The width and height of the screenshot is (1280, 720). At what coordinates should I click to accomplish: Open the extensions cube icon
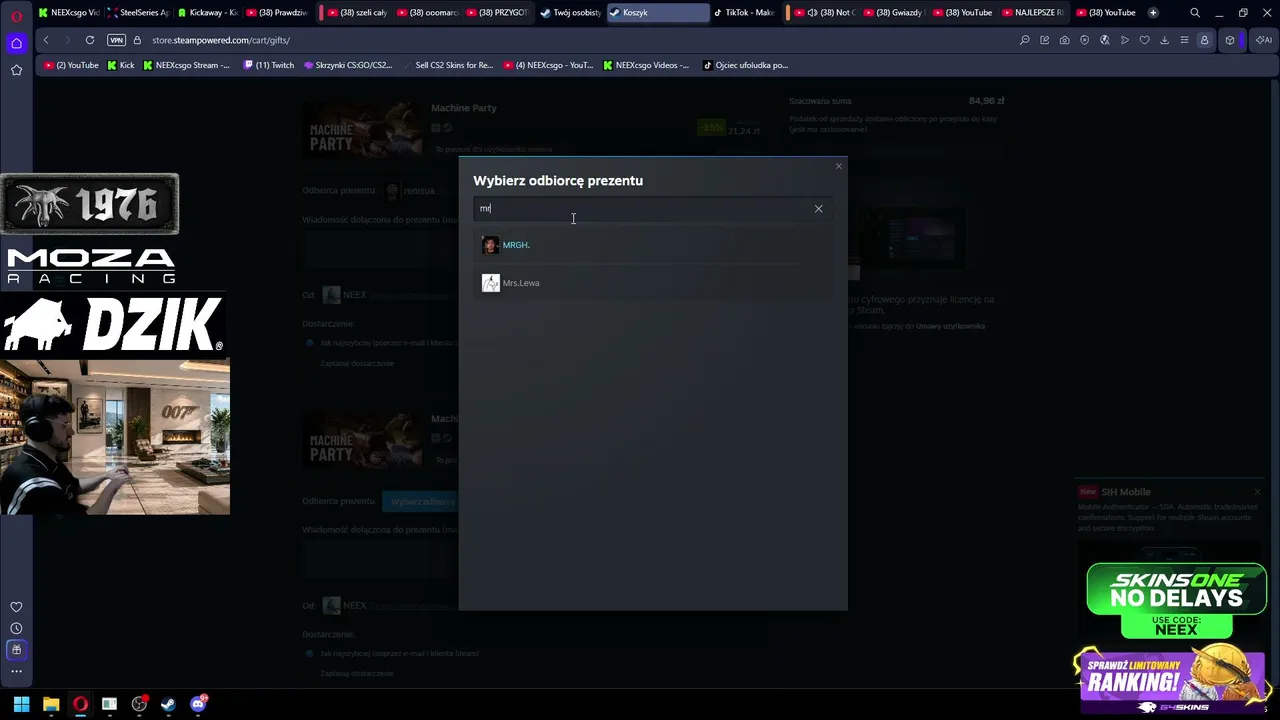1230,40
